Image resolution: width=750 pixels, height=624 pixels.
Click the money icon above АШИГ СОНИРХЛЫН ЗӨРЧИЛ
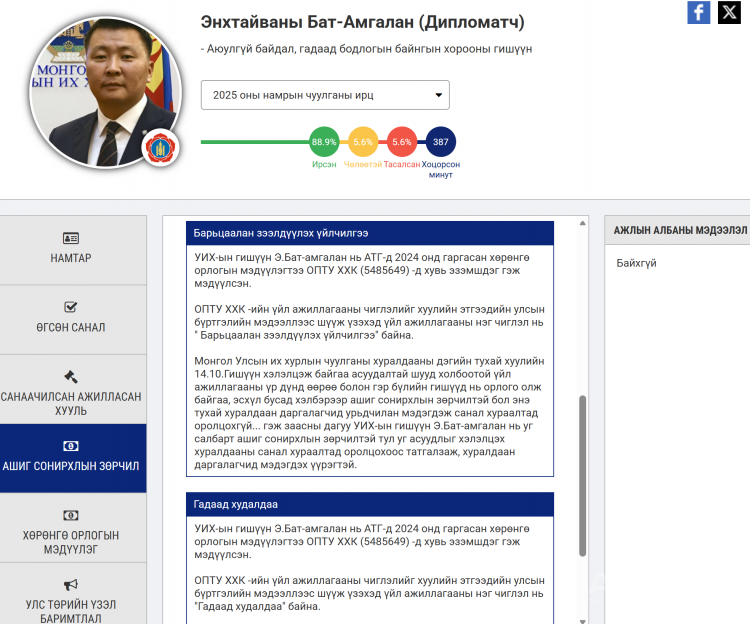pos(71,446)
